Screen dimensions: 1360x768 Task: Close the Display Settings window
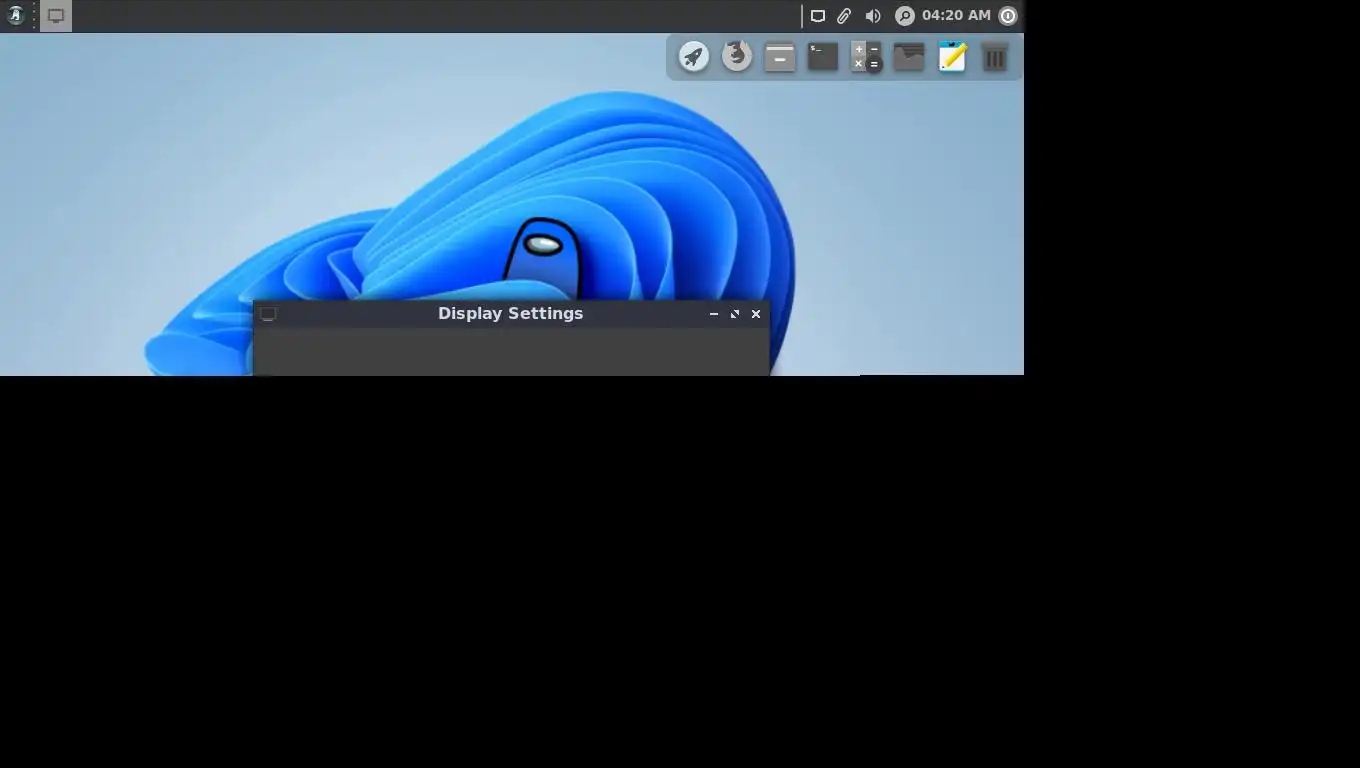pyautogui.click(x=756, y=314)
